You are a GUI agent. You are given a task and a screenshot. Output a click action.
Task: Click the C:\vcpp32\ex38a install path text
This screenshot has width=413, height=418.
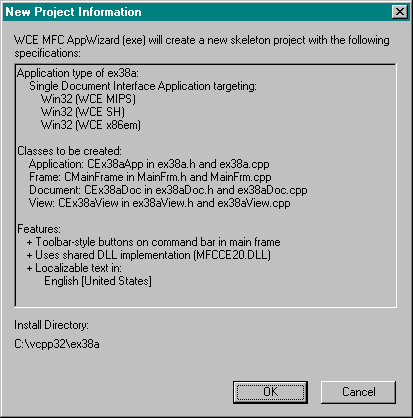point(57,344)
